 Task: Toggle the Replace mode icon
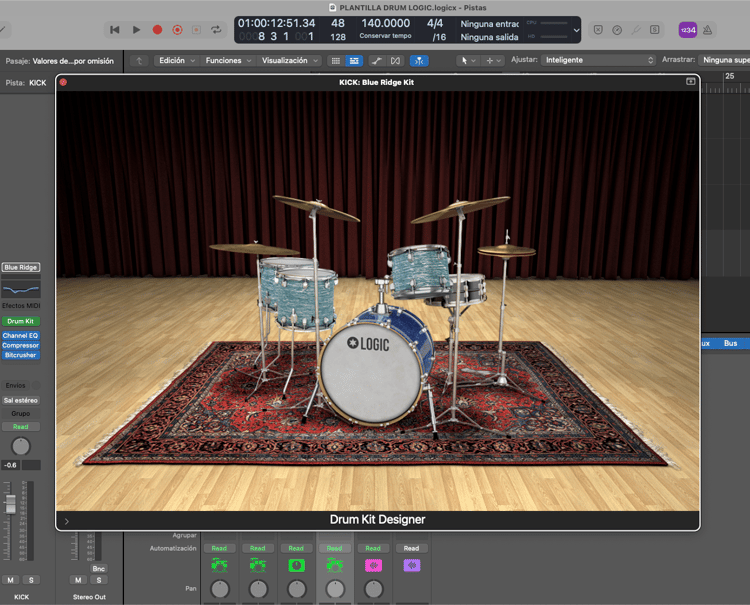[x=598, y=30]
